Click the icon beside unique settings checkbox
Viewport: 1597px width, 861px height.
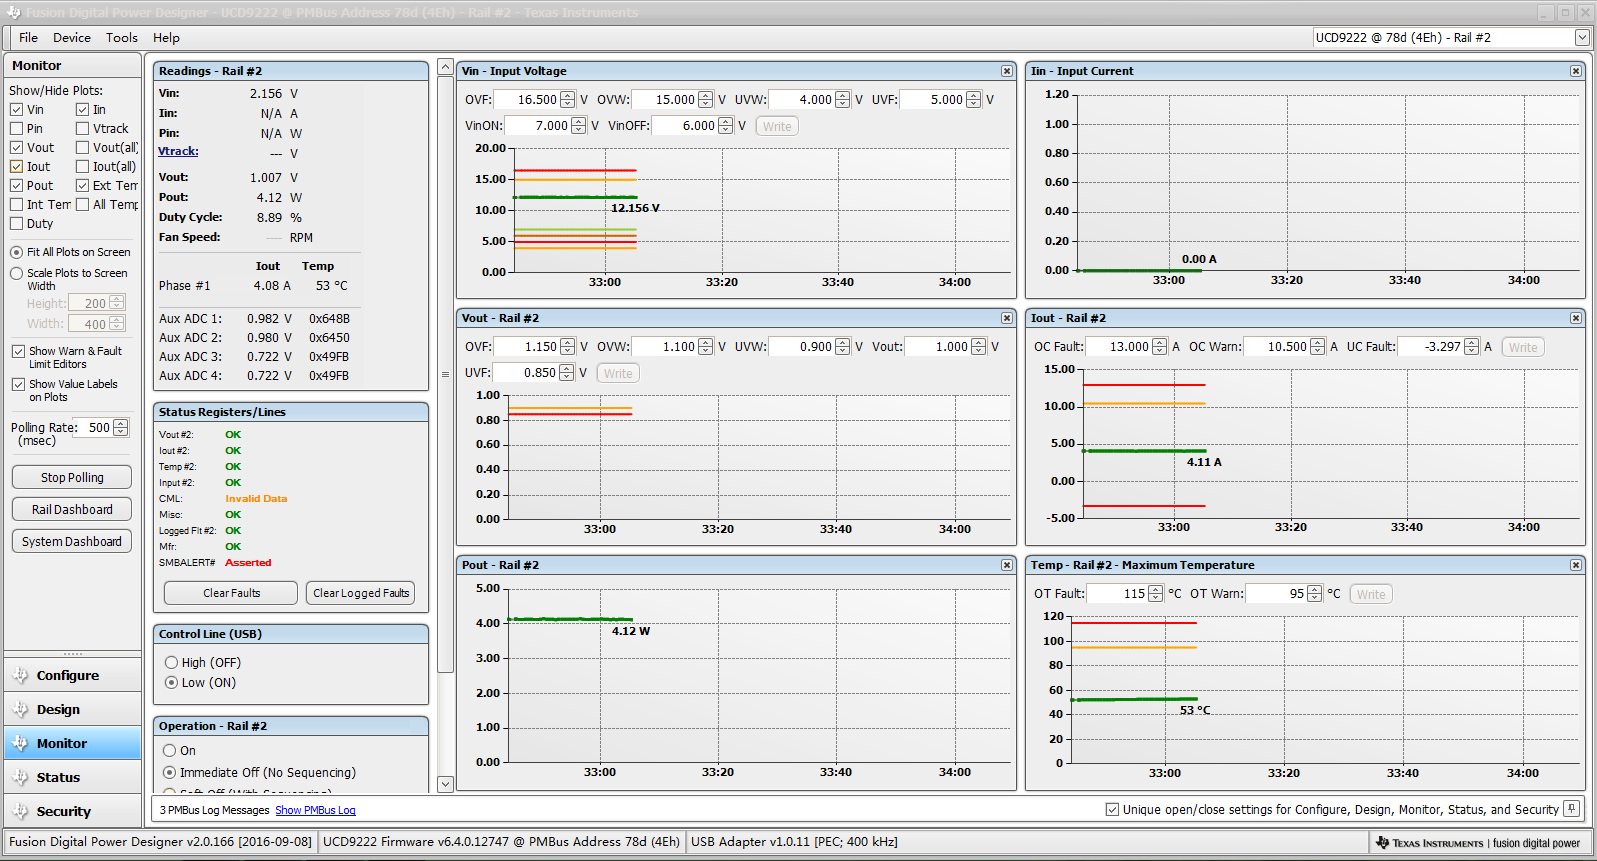[x=1572, y=809]
